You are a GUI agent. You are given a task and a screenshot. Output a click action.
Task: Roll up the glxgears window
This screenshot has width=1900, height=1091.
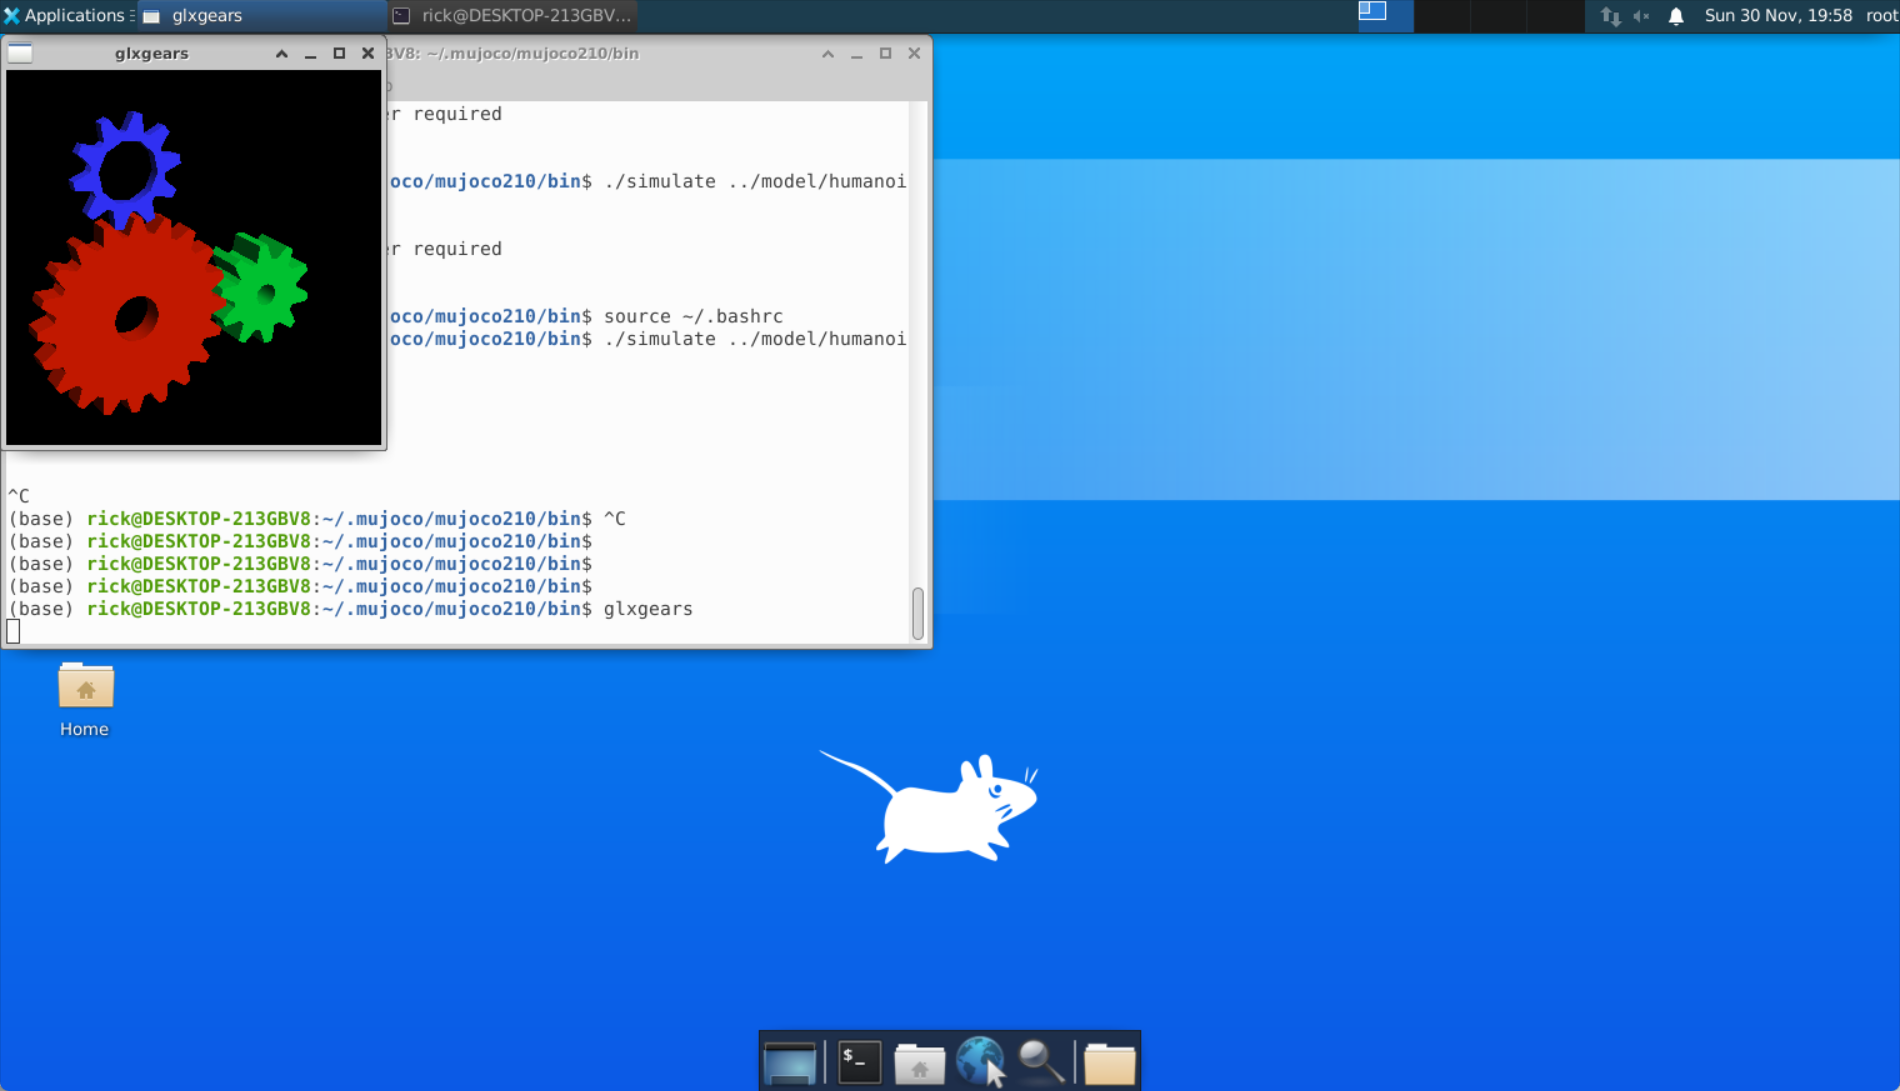tap(282, 54)
